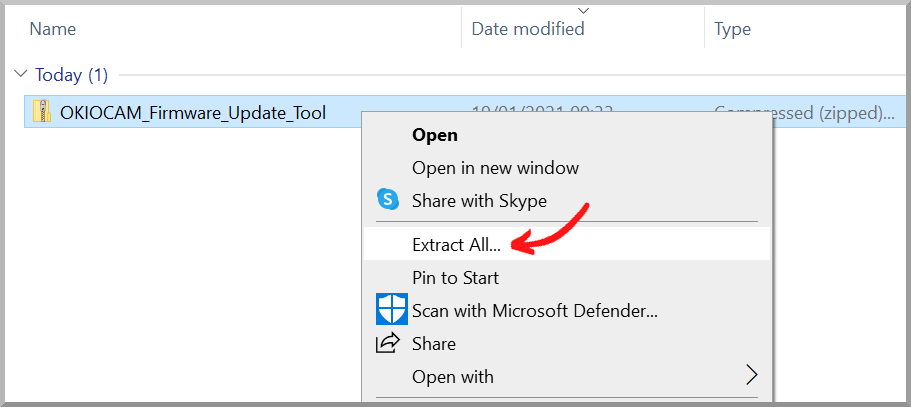Select Open in new window
911x407 pixels.
point(495,168)
